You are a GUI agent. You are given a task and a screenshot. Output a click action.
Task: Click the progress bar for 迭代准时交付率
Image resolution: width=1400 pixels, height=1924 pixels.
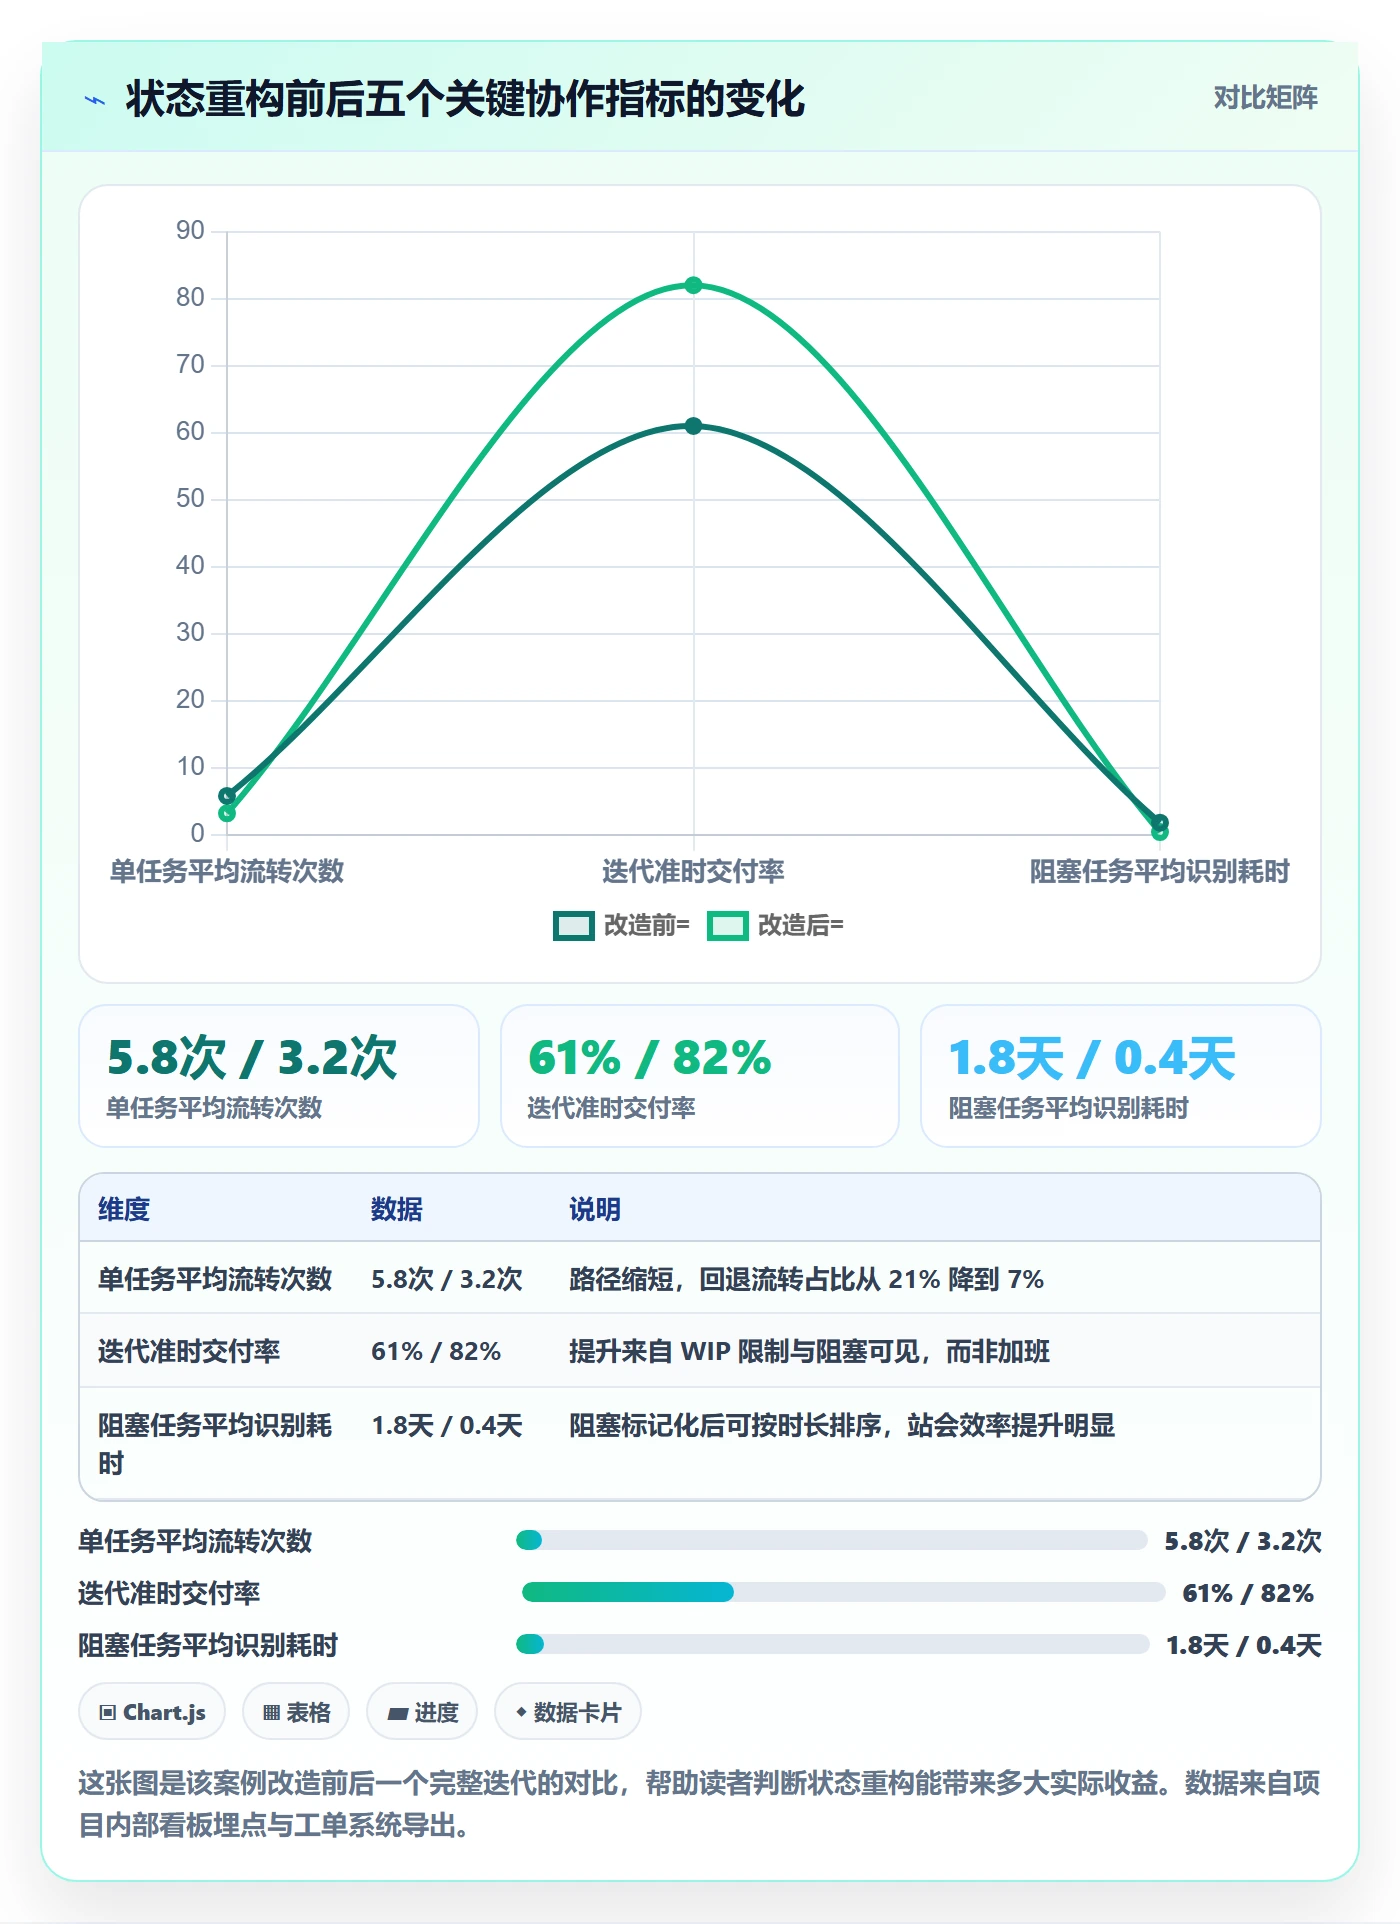[x=844, y=1592]
